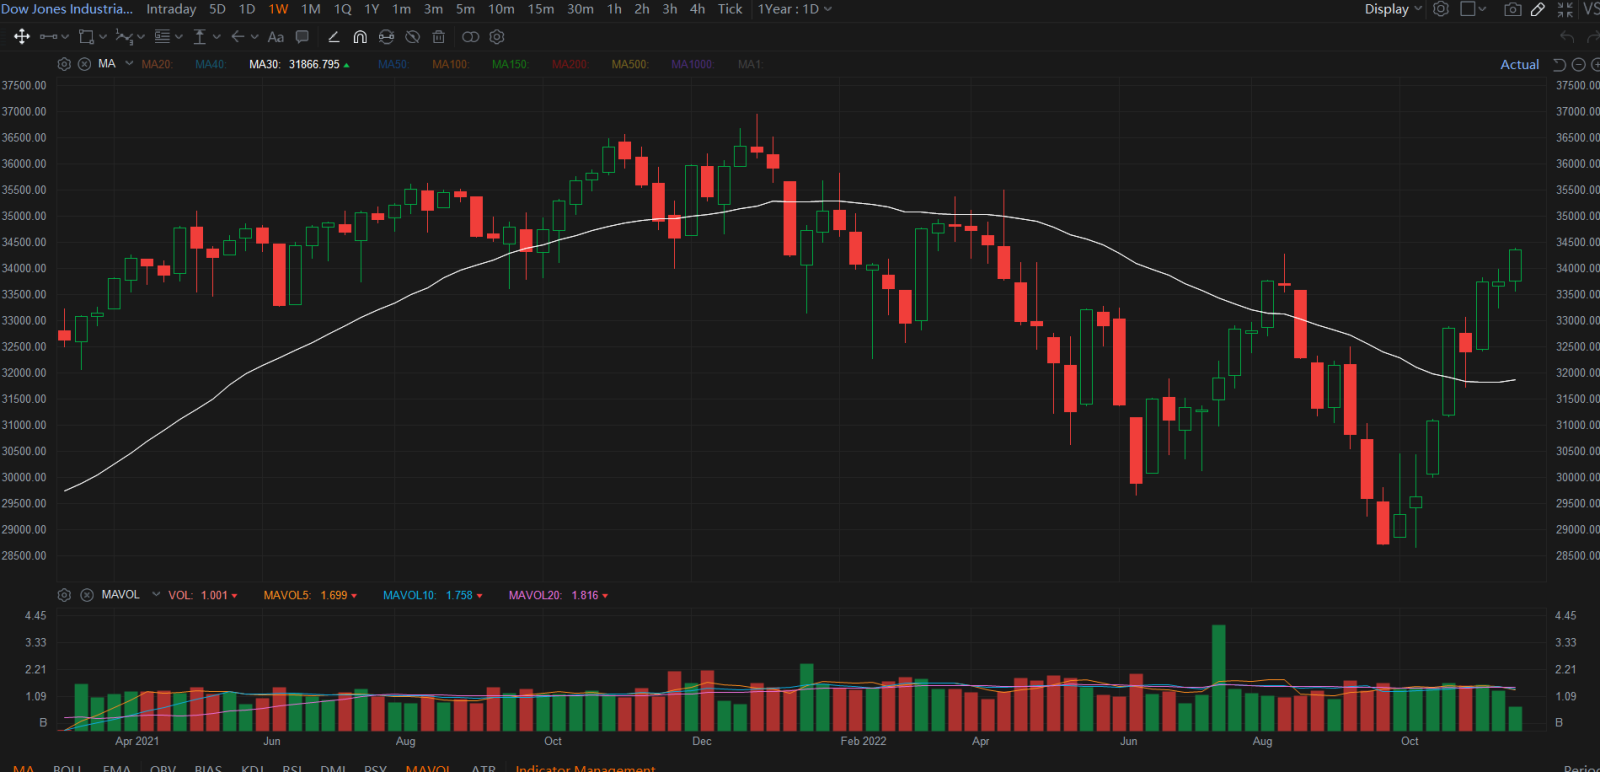Toggle MA150 line visibility
The image size is (1600, 772).
pyautogui.click(x=510, y=64)
